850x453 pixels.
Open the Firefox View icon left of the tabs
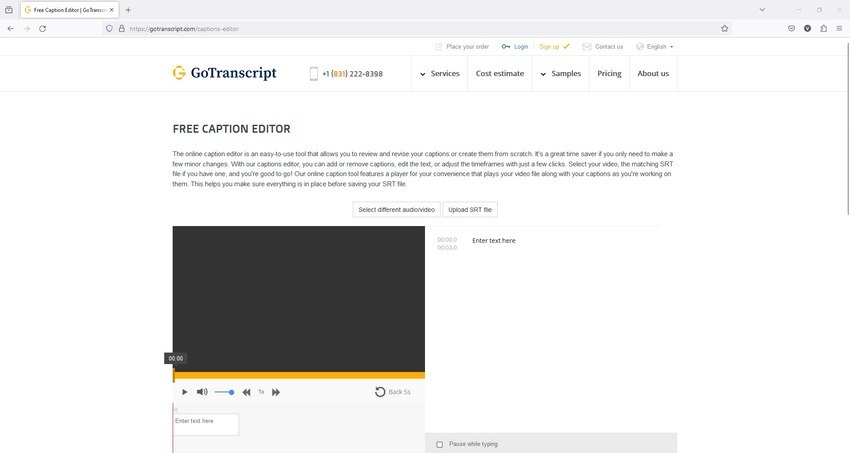coord(9,10)
